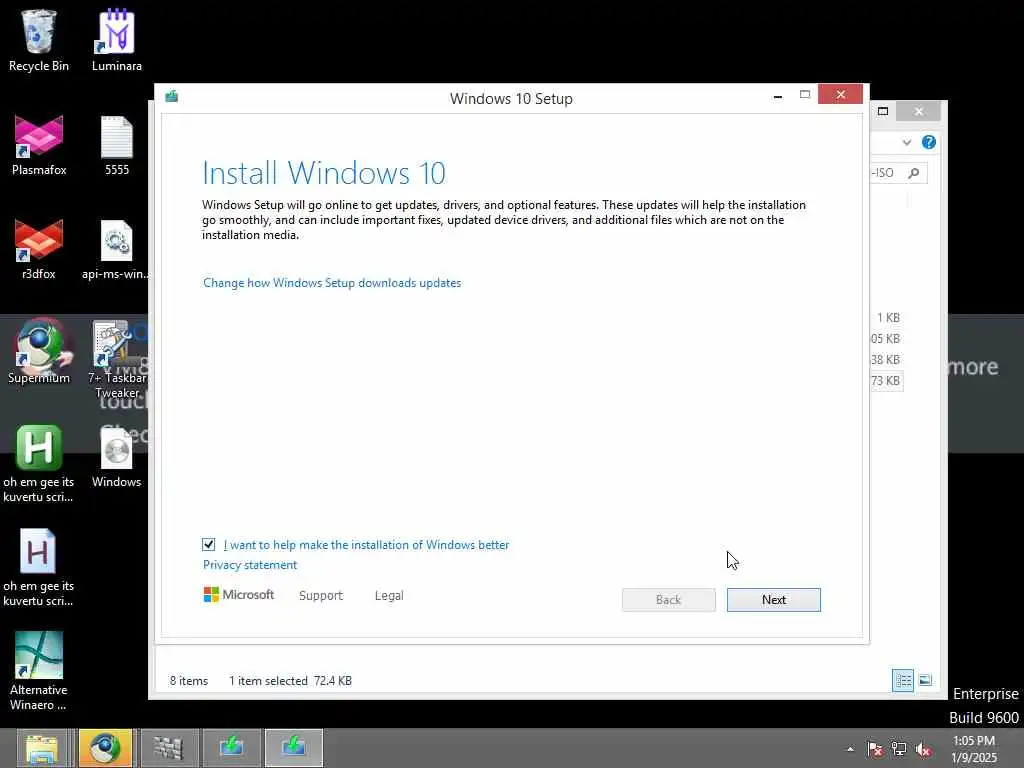Open File Explorer from the taskbar
This screenshot has width=1024, height=768.
[x=42, y=748]
